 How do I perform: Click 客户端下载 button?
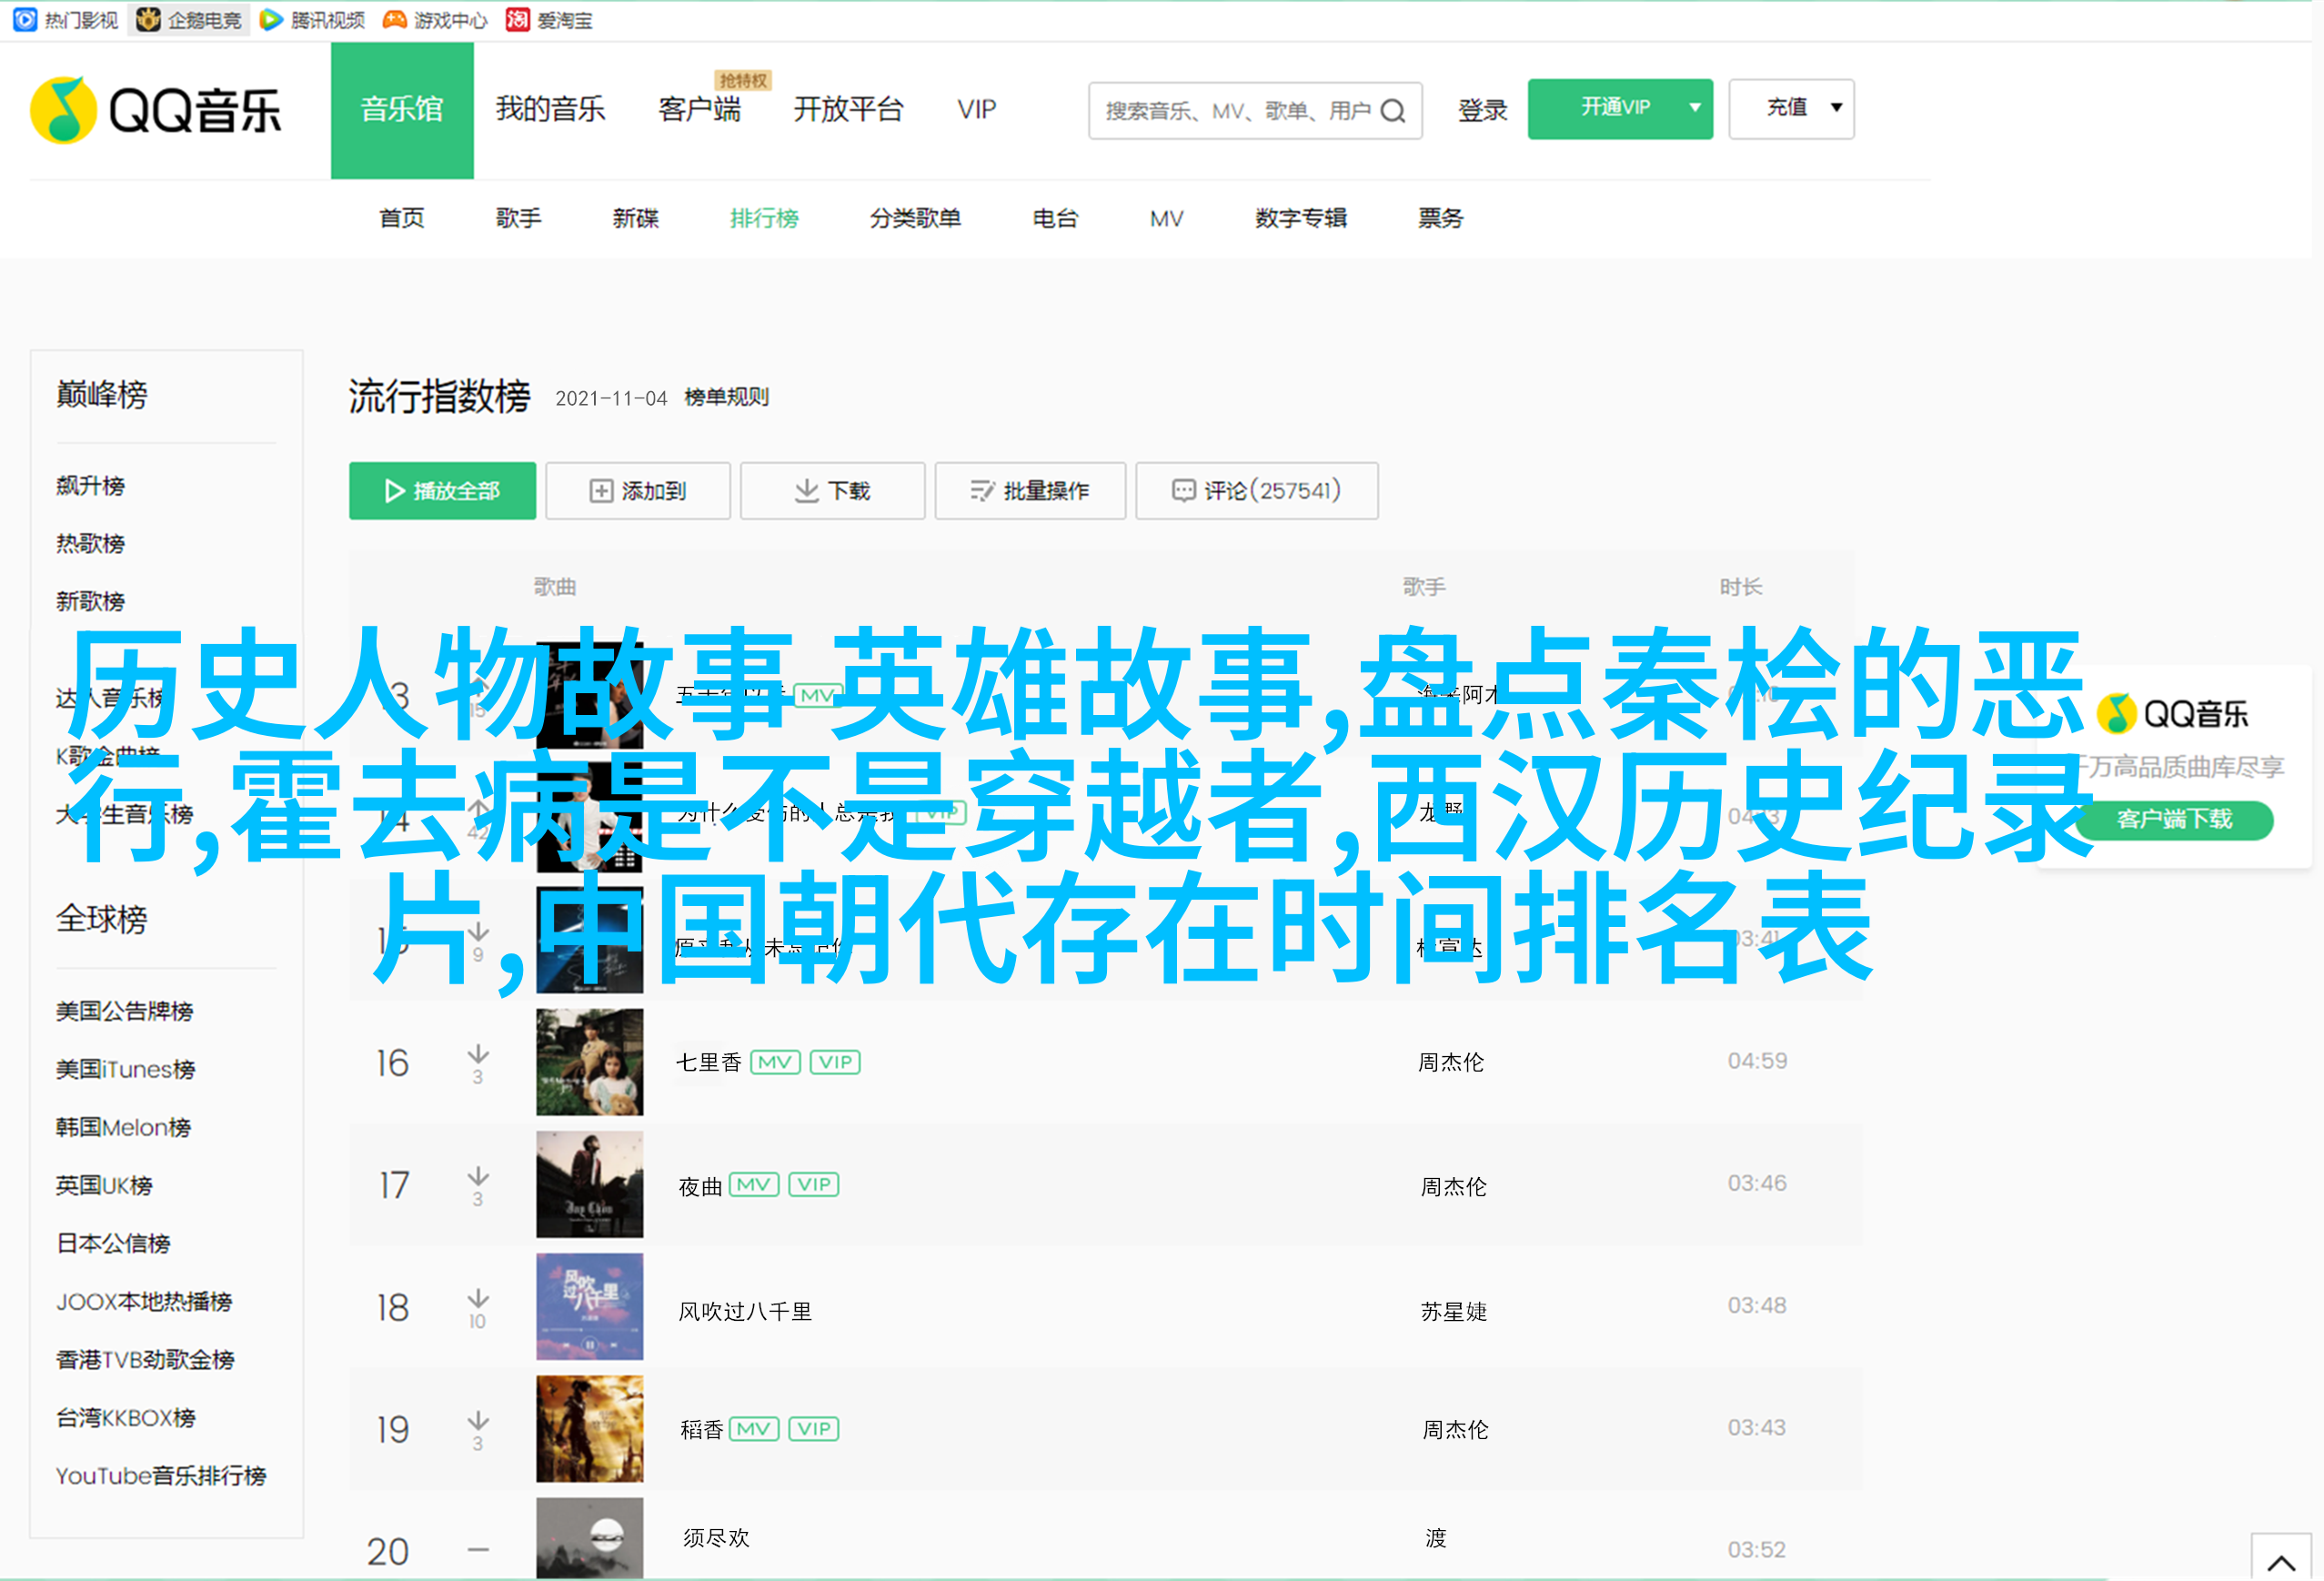pyautogui.click(x=2174, y=819)
